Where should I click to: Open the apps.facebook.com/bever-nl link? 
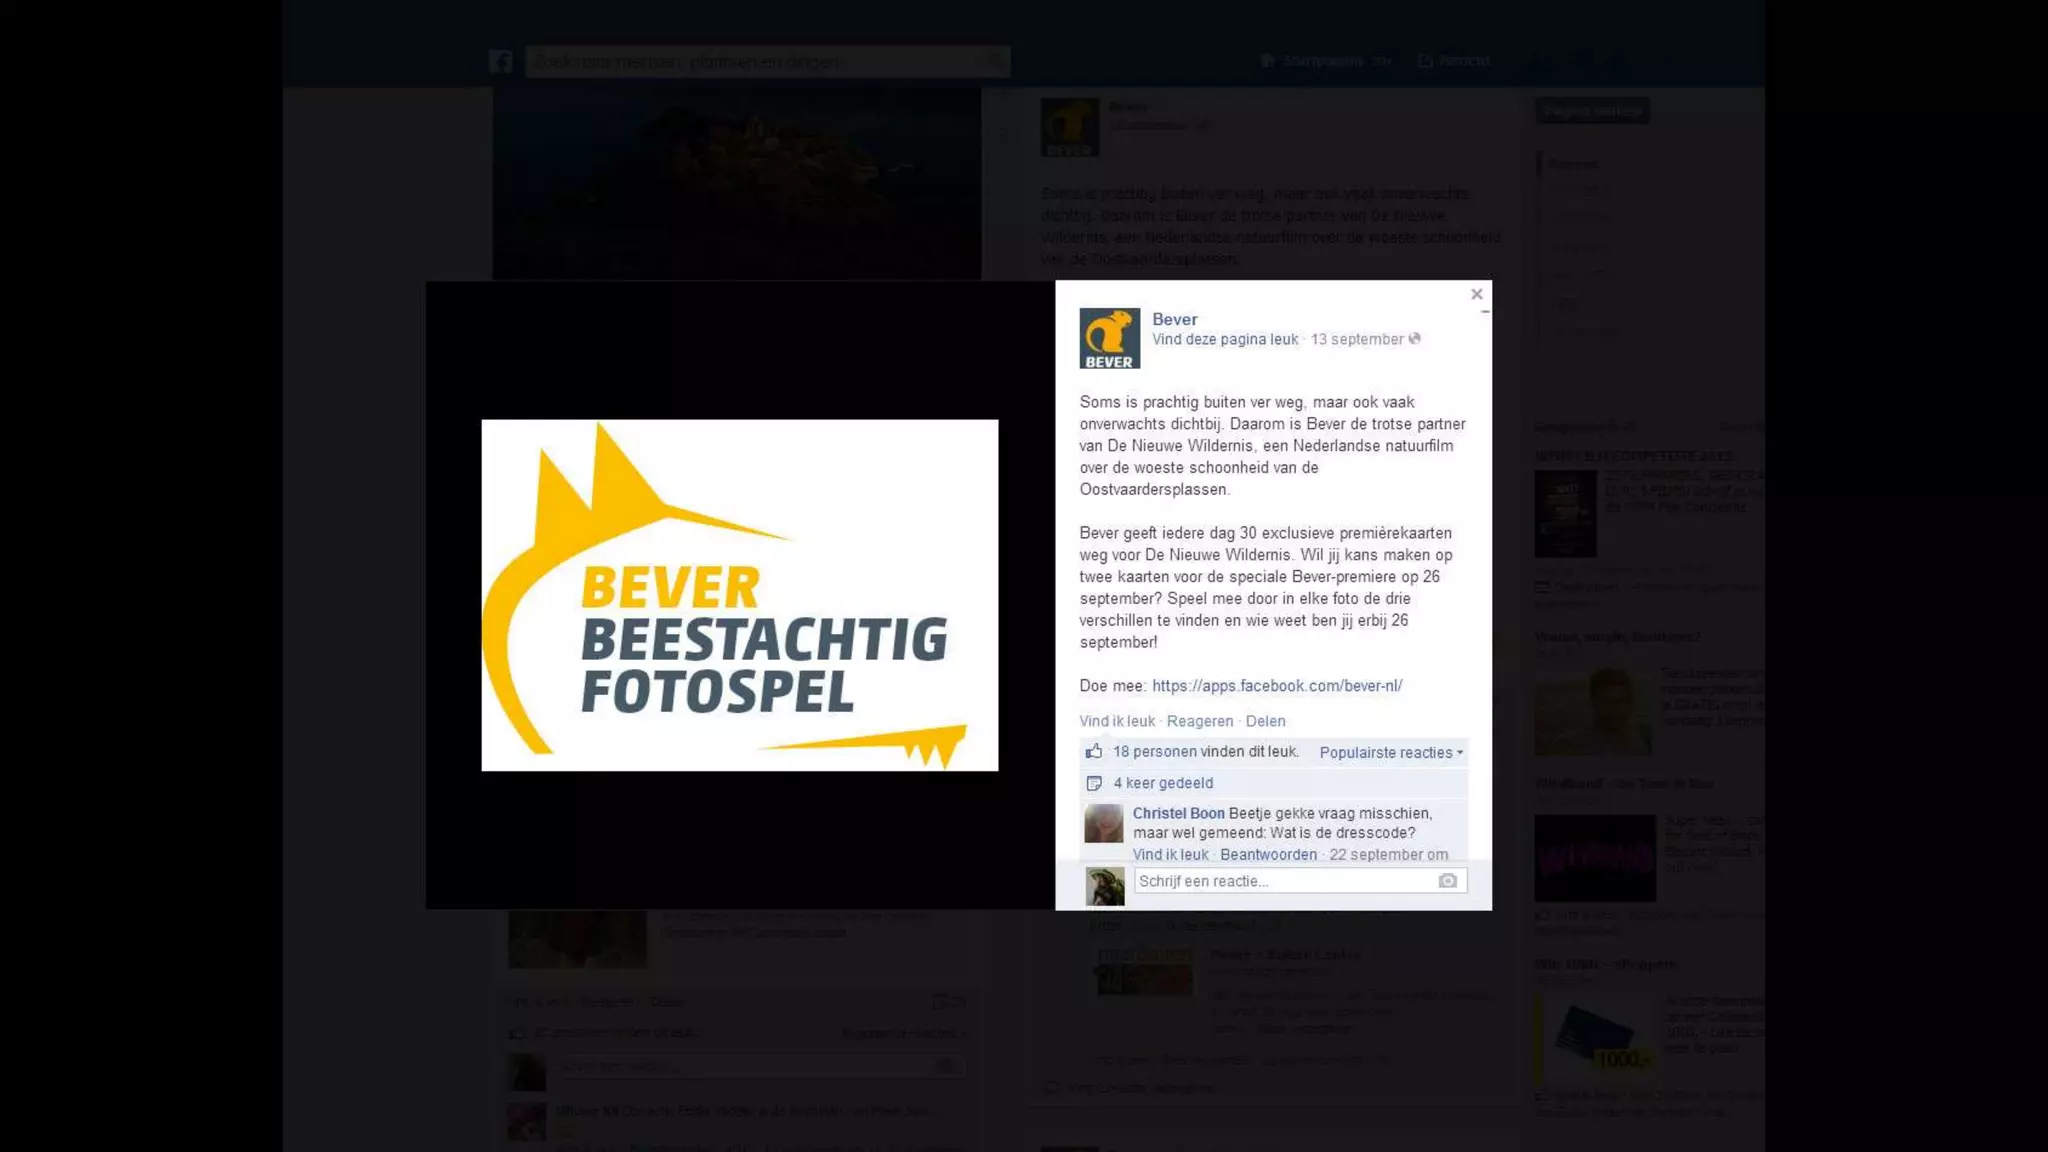click(x=1277, y=686)
